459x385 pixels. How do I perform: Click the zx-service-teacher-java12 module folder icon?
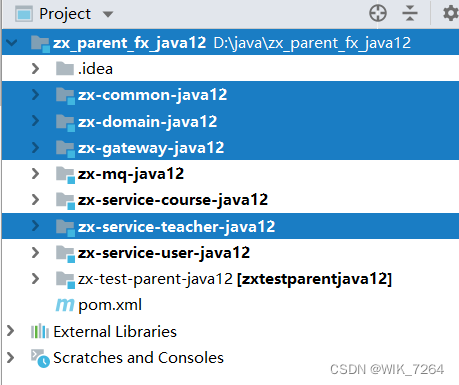tap(65, 227)
